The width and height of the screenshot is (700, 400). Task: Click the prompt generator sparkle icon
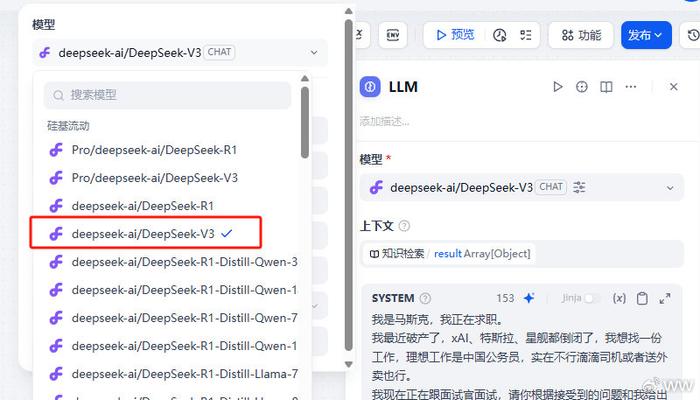pyautogui.click(x=529, y=298)
